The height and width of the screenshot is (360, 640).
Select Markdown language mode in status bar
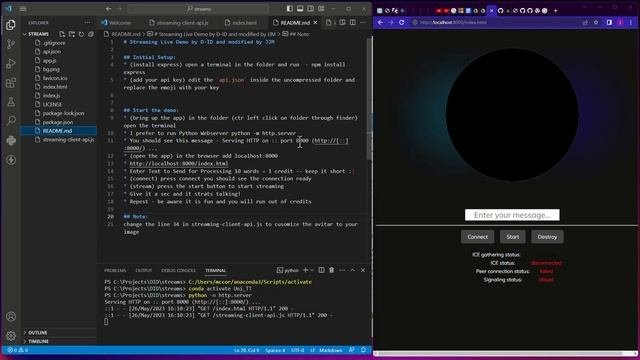[330, 350]
